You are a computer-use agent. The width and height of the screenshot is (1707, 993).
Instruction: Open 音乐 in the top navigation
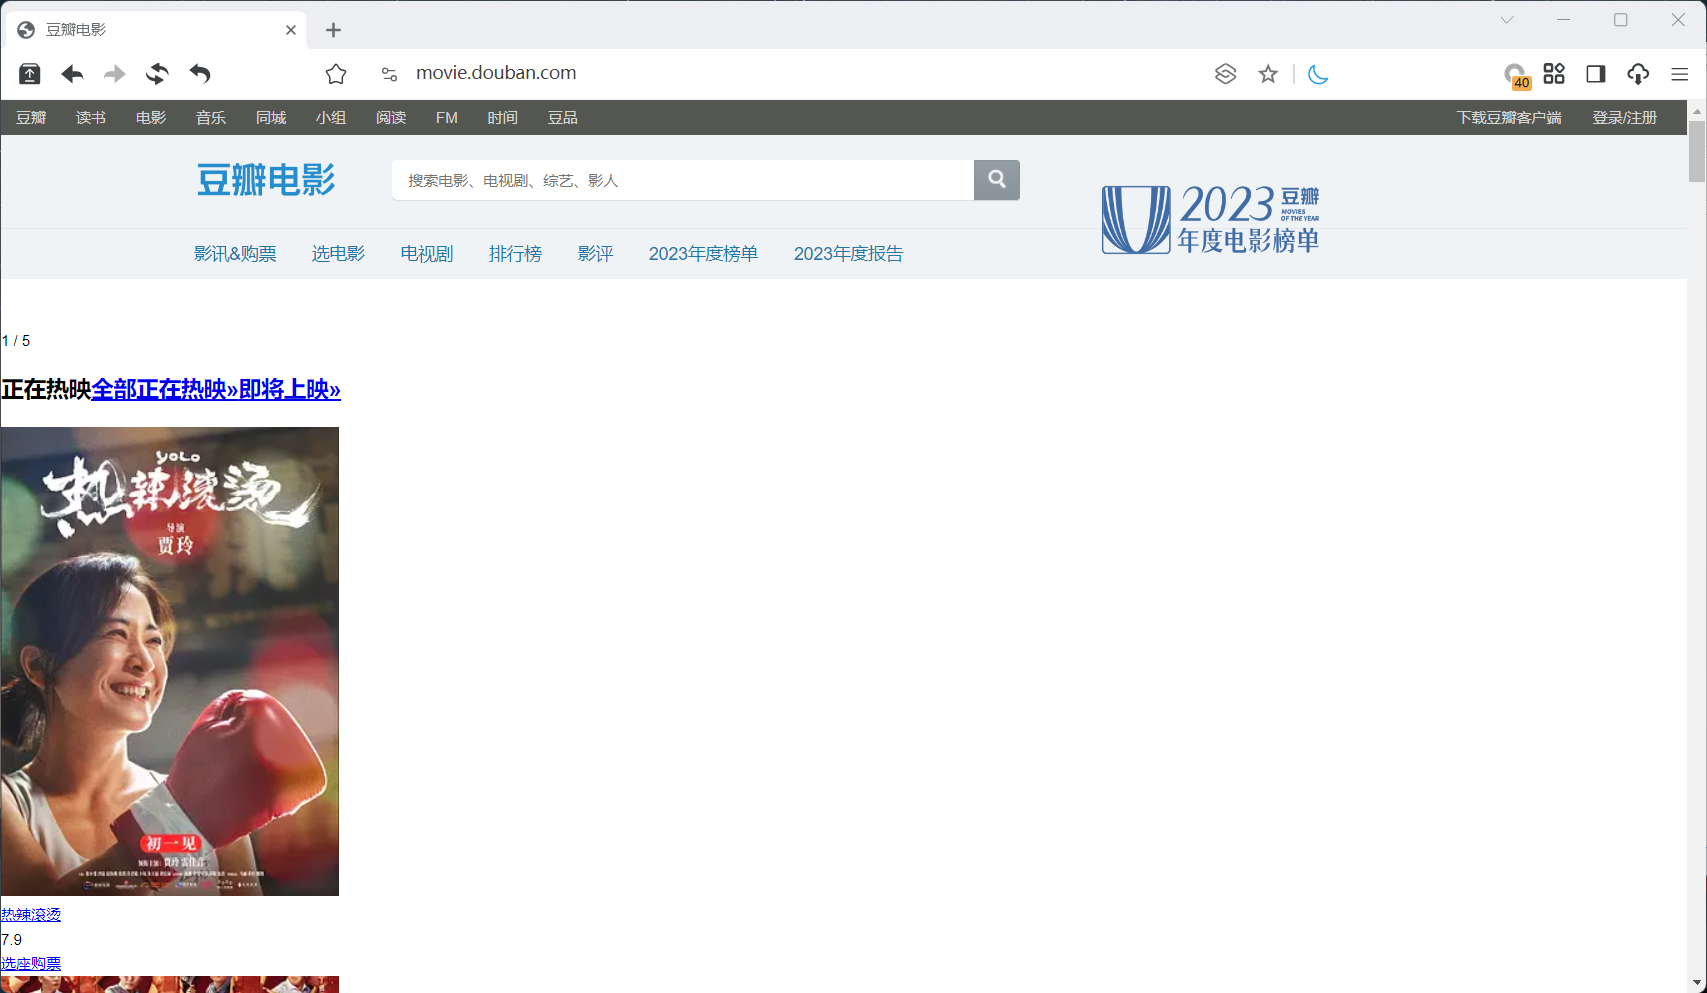[211, 118]
